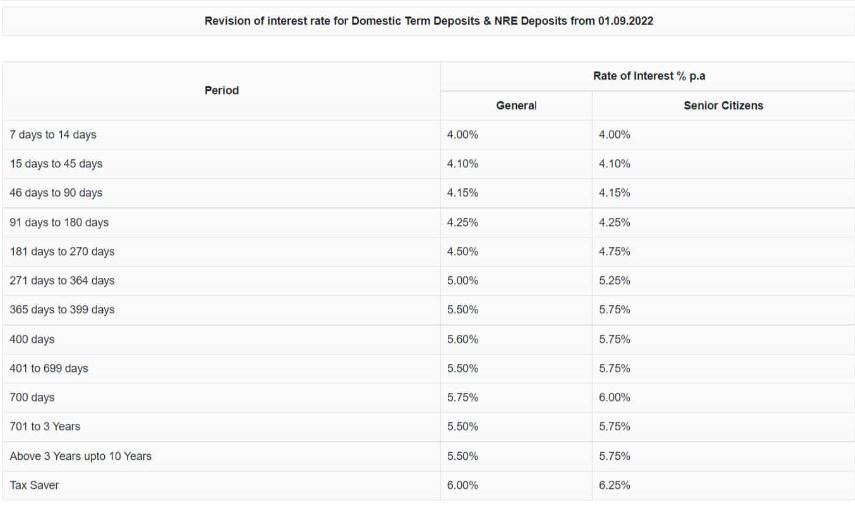Image resolution: width=855 pixels, height=505 pixels.
Task: Select the Senior Citizens column header
Action: pos(723,105)
